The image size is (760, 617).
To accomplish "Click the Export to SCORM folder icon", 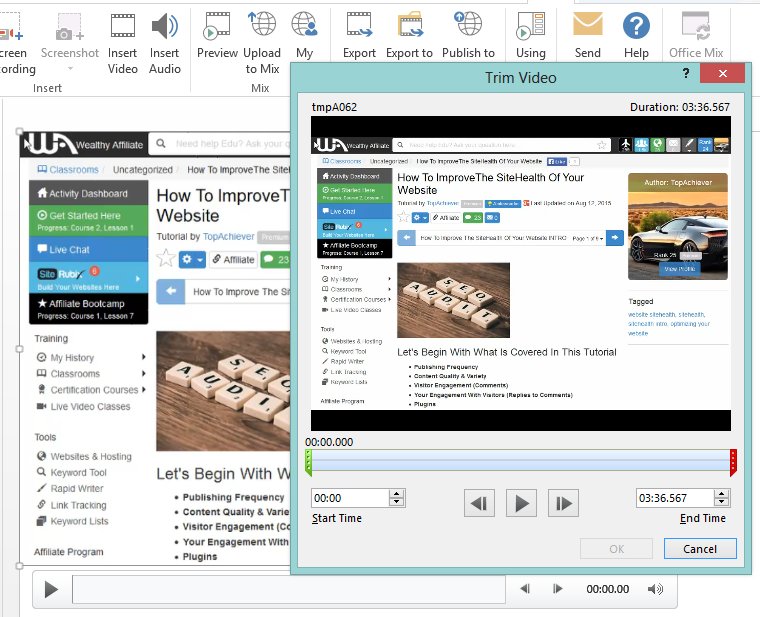I will tap(411, 25).
